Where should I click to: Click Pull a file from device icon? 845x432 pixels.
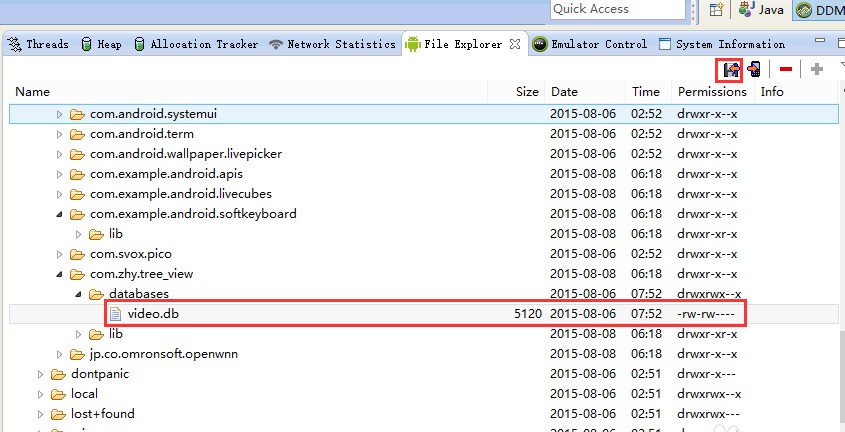[730, 69]
